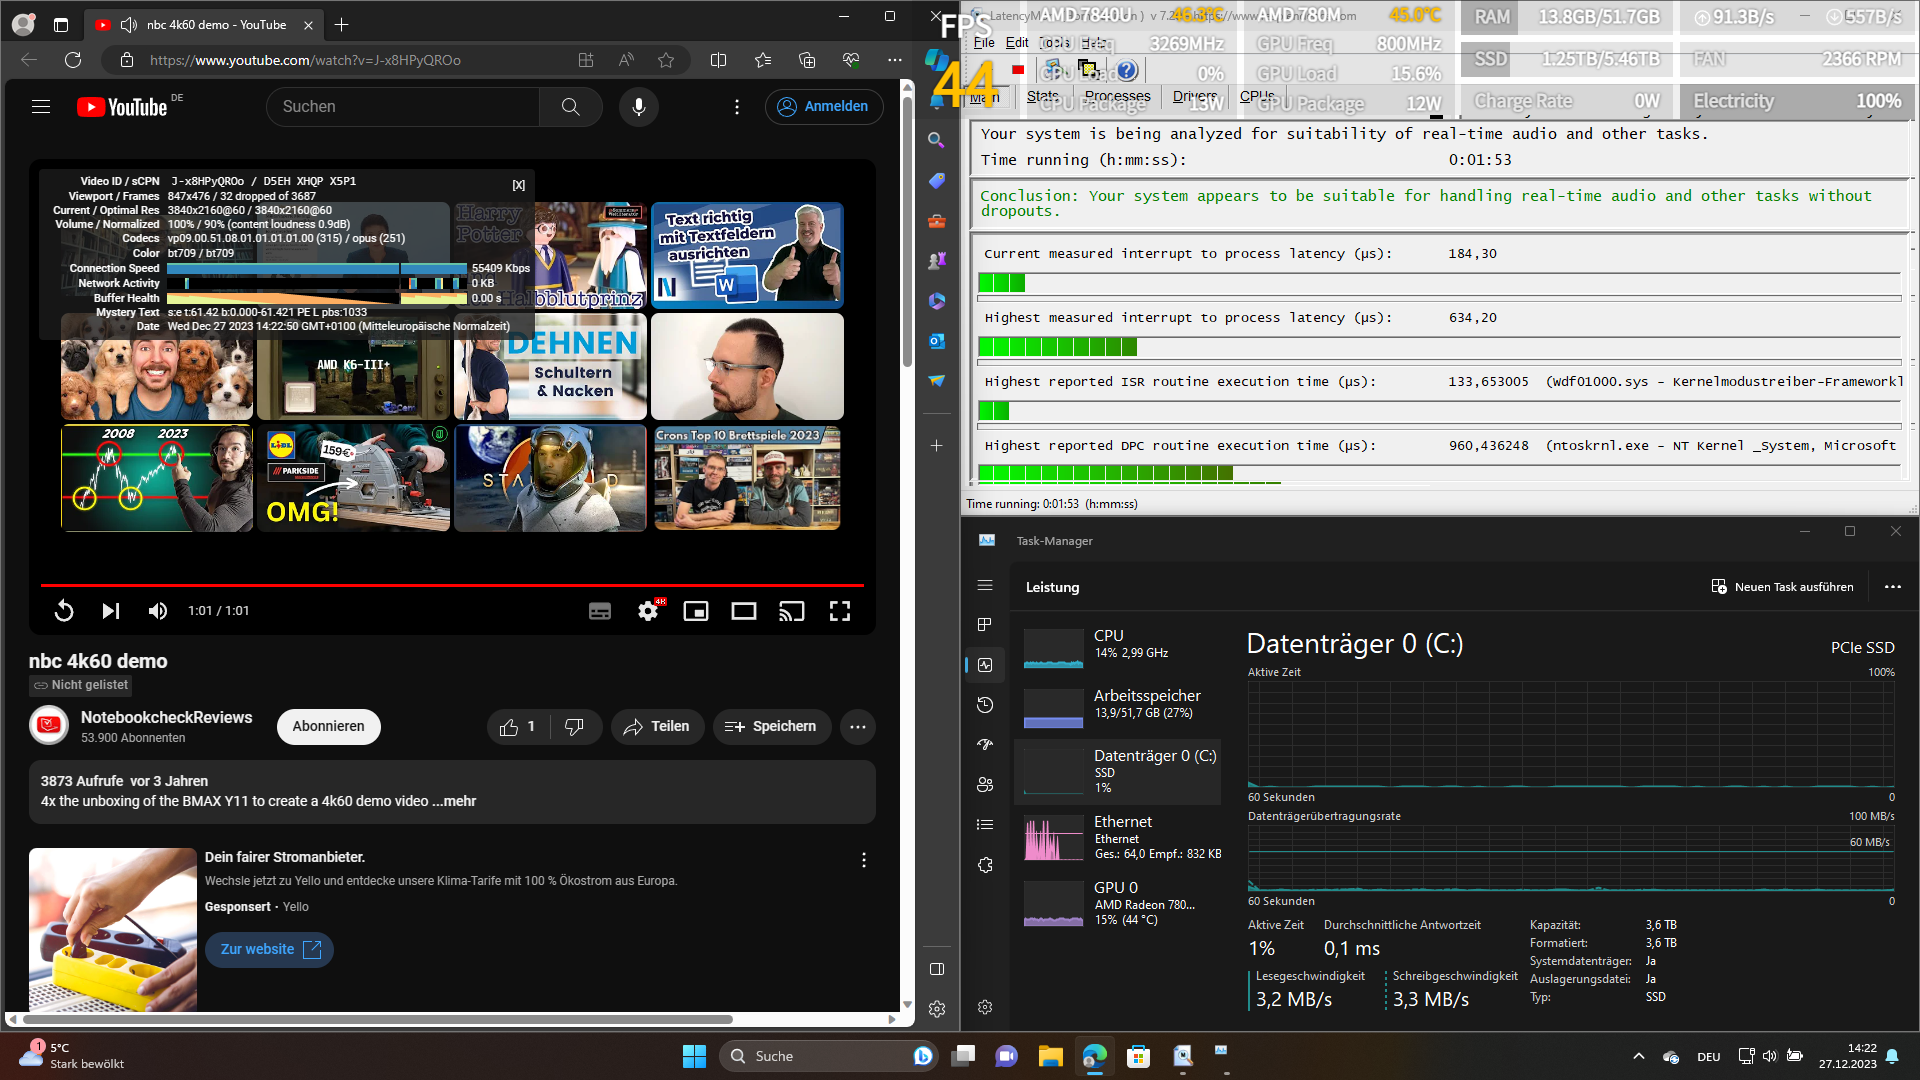Expand the video description with ...mehr
The image size is (1920, 1080).
(x=454, y=801)
